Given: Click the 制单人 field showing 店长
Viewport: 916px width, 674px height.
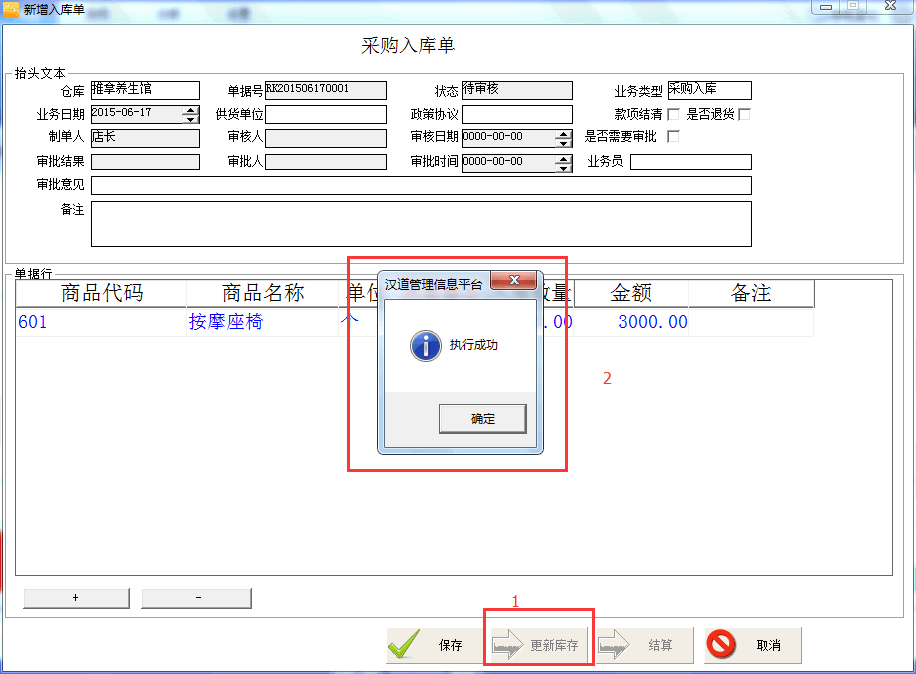Looking at the screenshot, I should (x=145, y=138).
